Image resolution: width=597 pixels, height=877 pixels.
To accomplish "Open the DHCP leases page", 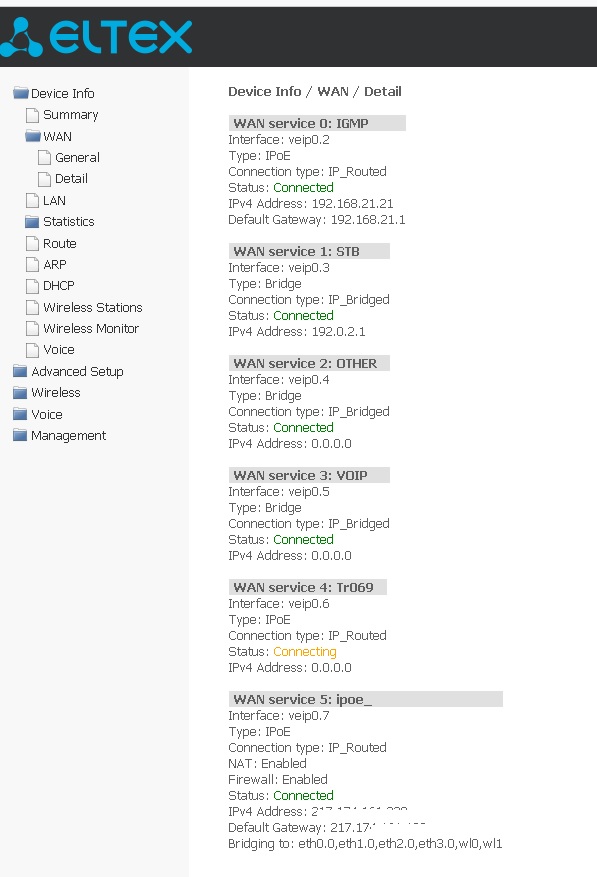I will pos(59,286).
